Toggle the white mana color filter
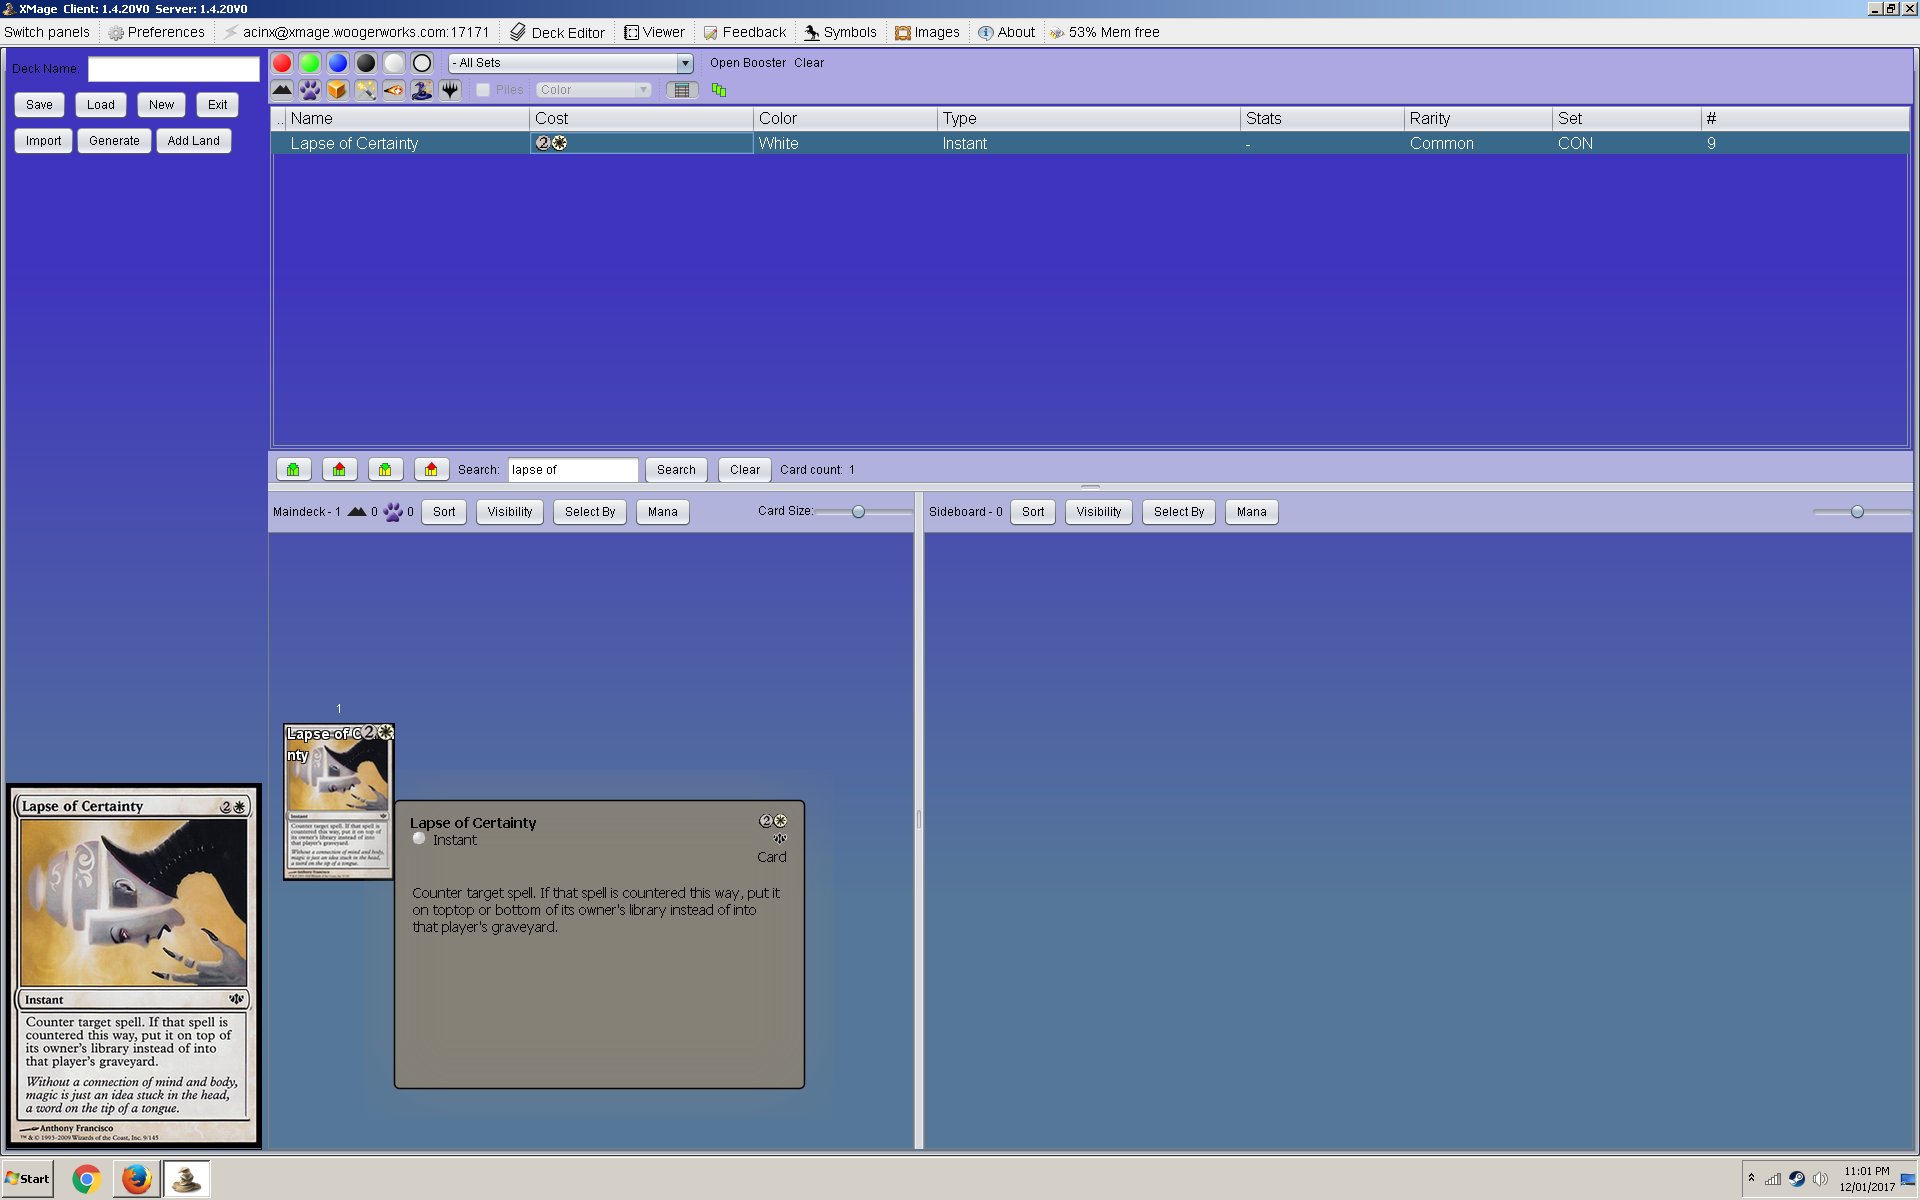The height and width of the screenshot is (1200, 1920). (x=394, y=63)
